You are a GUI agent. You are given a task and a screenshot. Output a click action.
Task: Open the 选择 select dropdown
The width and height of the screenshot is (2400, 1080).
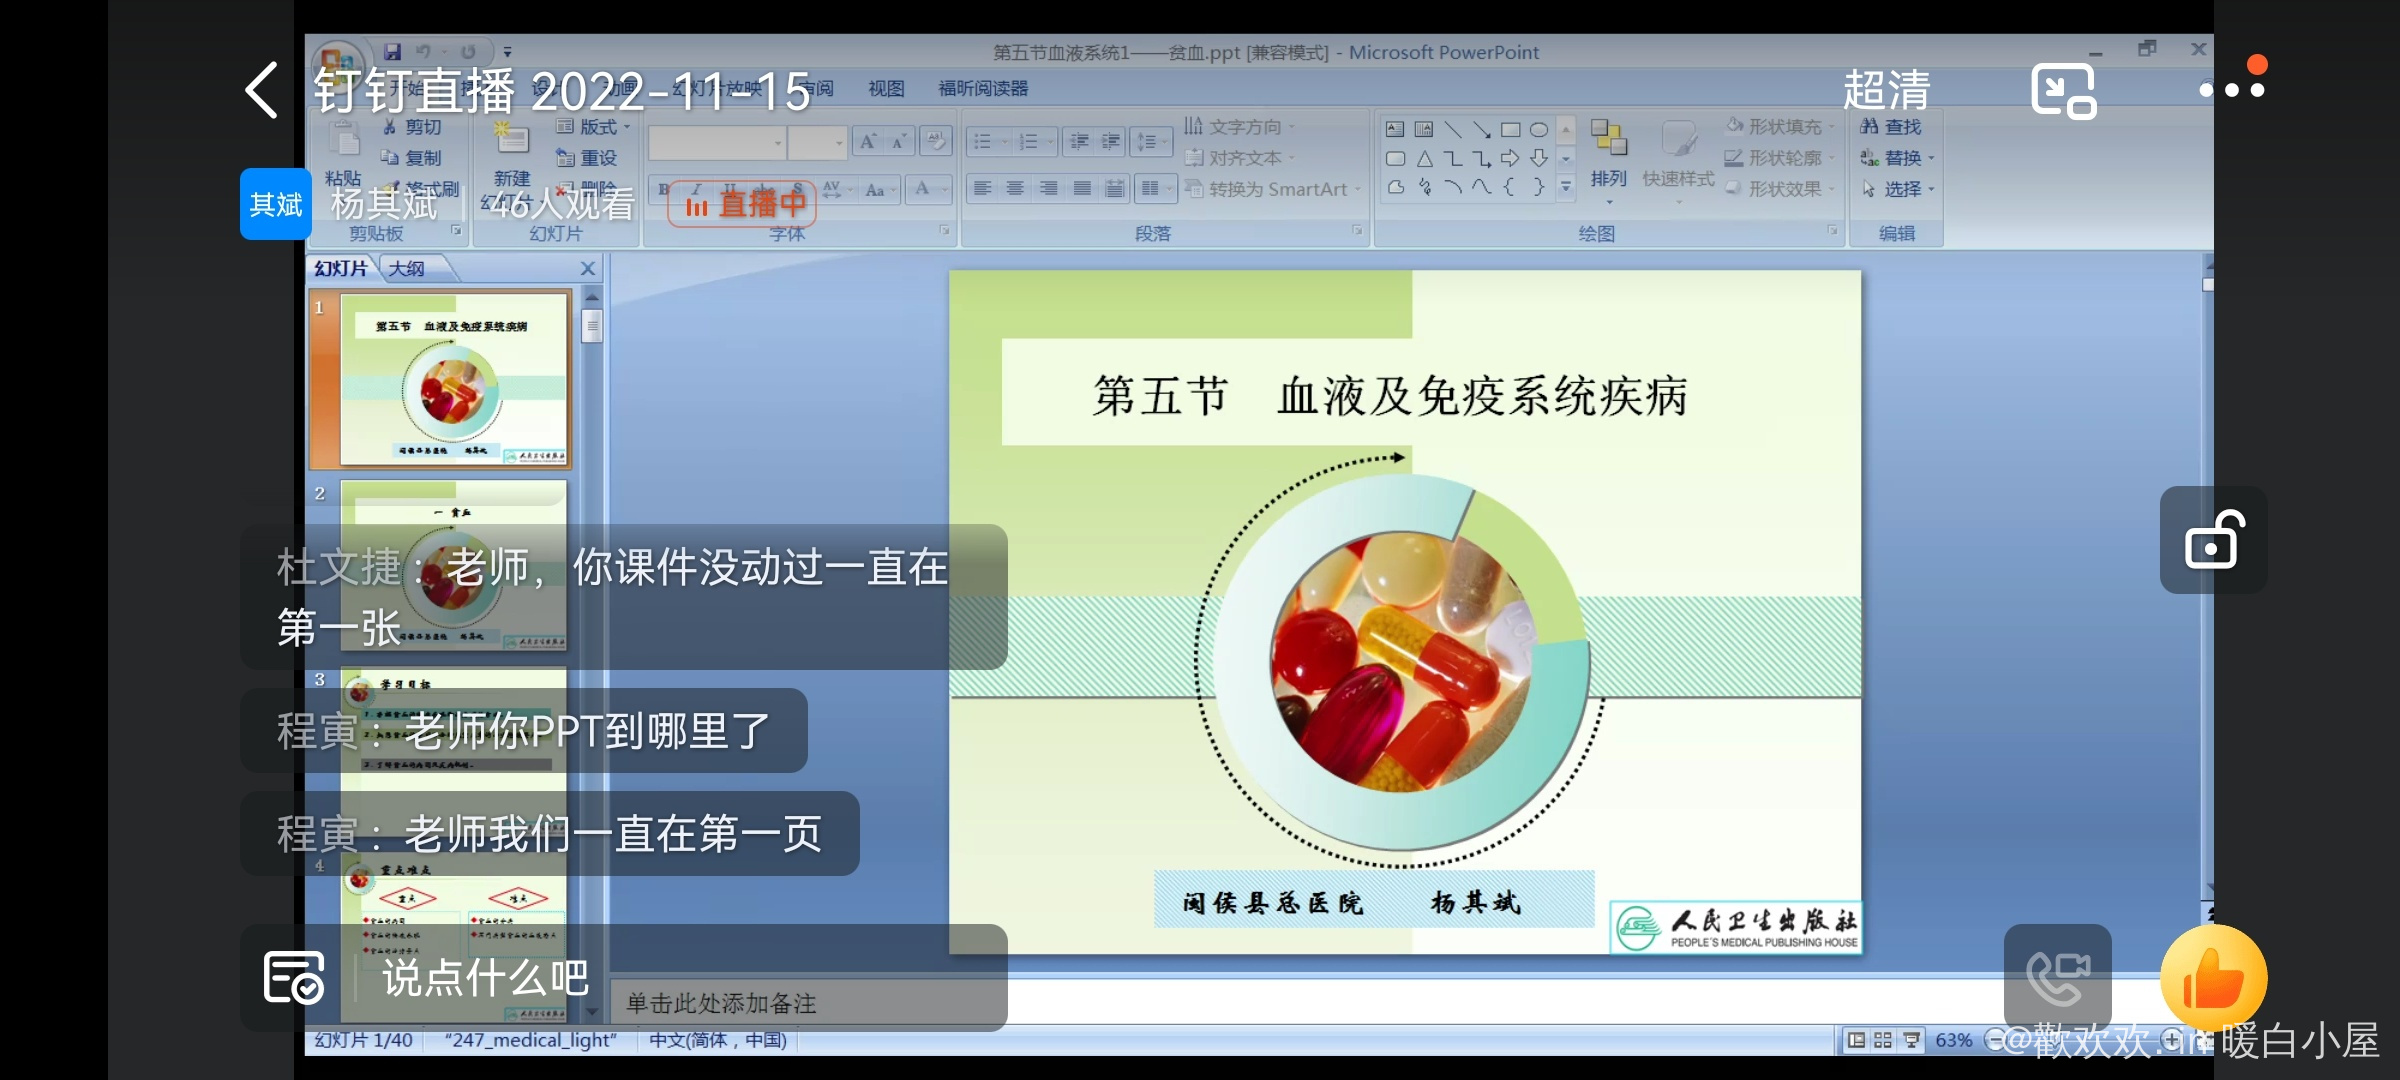(x=1897, y=189)
